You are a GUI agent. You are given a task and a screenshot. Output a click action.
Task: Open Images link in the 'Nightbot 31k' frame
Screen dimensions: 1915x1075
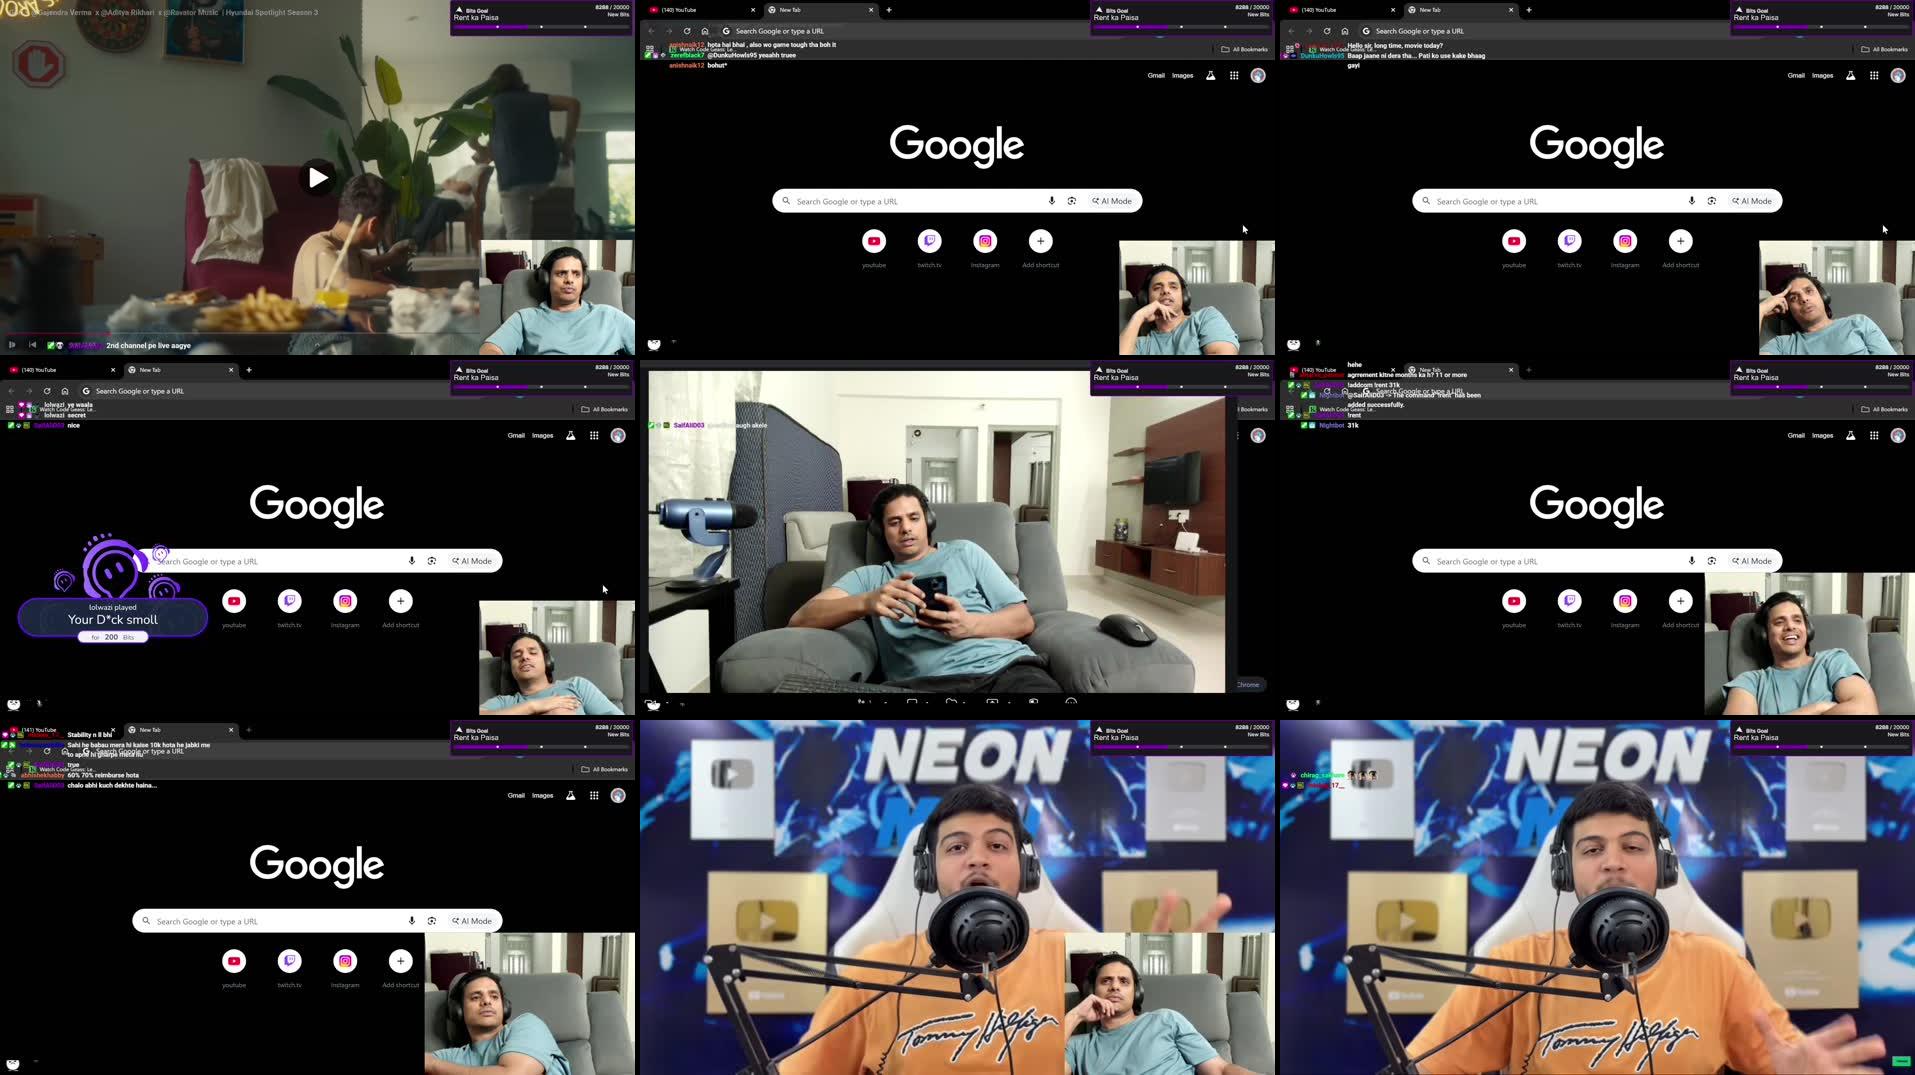(1822, 435)
